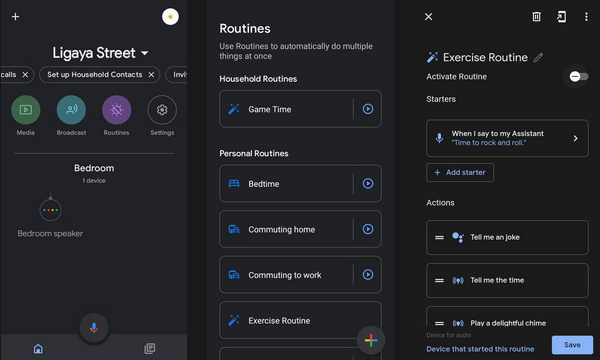Grab the reorder handle for Tell me an joke
This screenshot has height=360, width=600.
coord(439,238)
